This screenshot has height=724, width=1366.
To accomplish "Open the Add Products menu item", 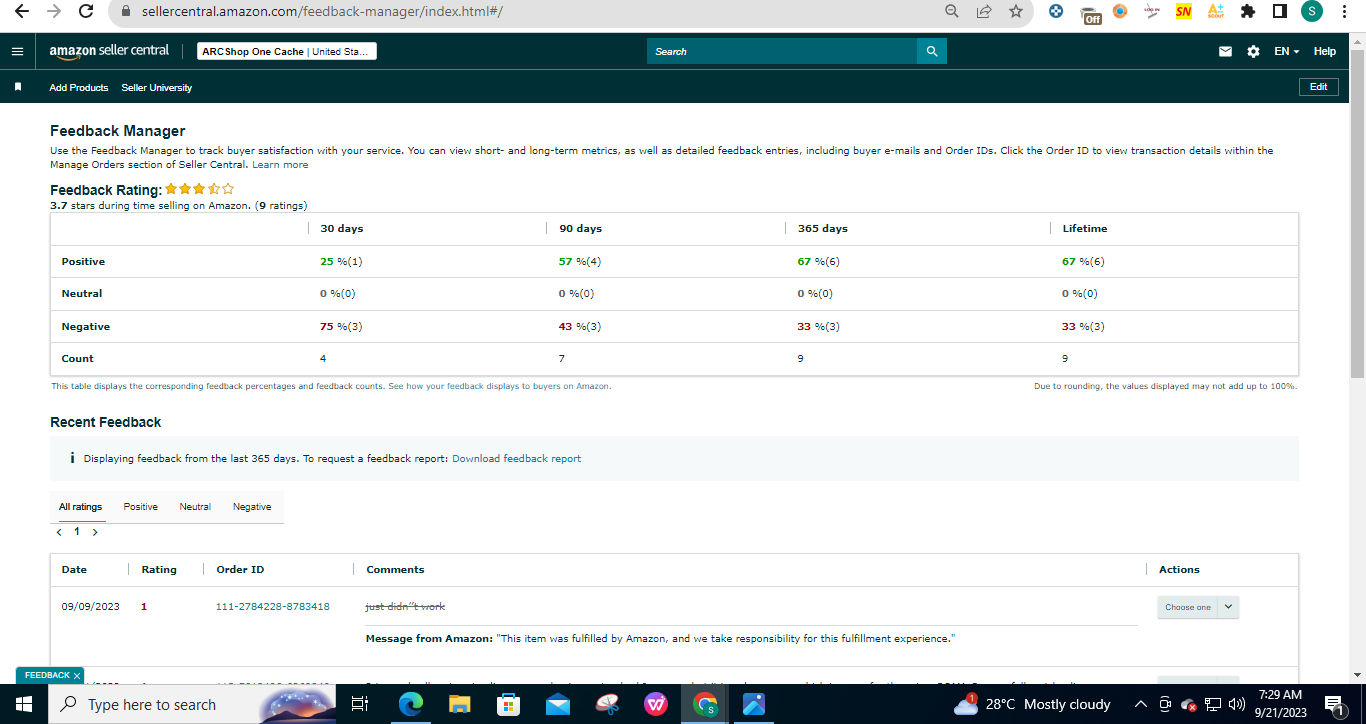I will tap(79, 88).
